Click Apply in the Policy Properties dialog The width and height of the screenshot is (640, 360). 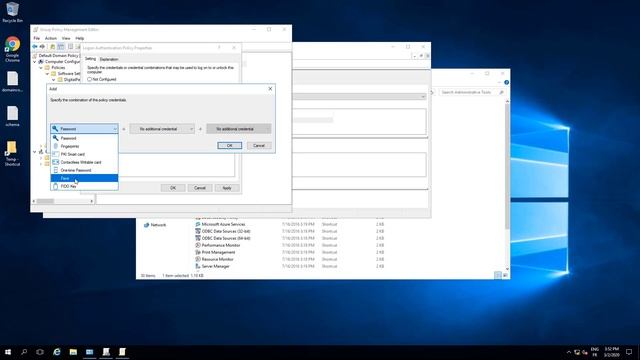tap(227, 188)
